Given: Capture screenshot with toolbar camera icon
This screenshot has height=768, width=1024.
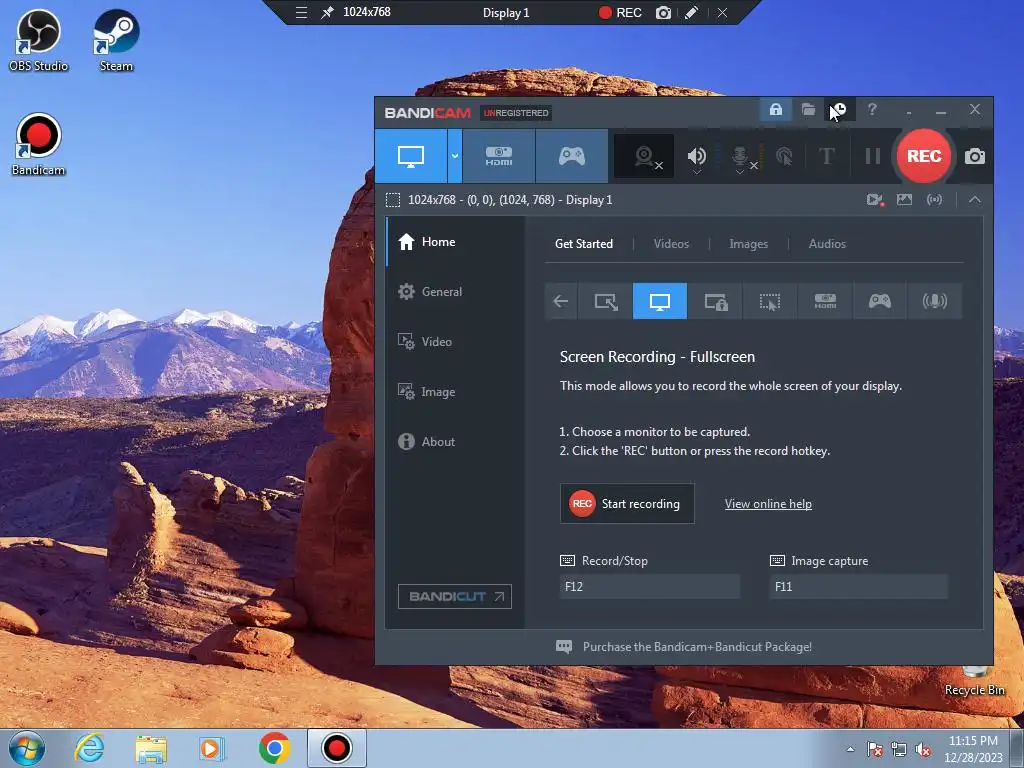Looking at the screenshot, I should coord(974,156).
